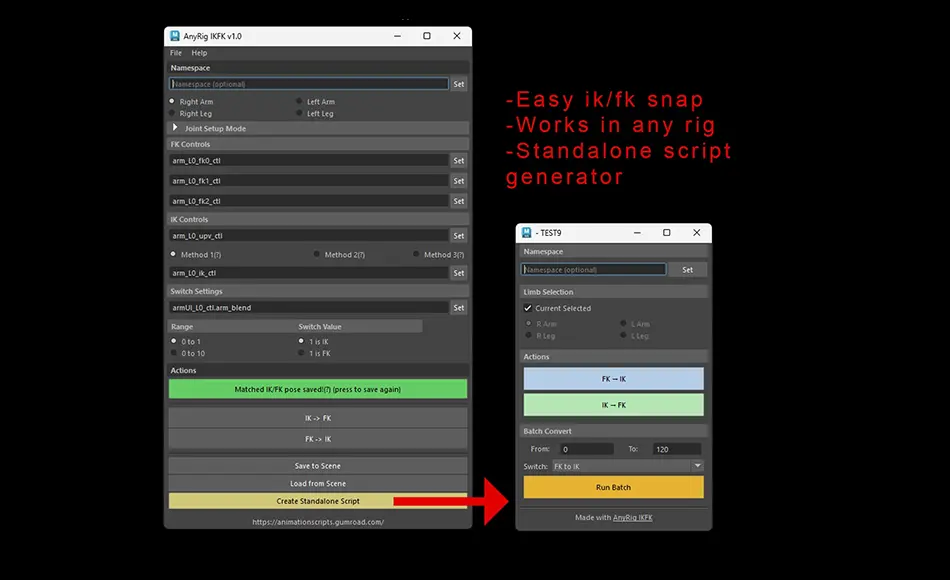Click Set next to AnyRig Namespace field
The image size is (950, 580).
(x=459, y=84)
